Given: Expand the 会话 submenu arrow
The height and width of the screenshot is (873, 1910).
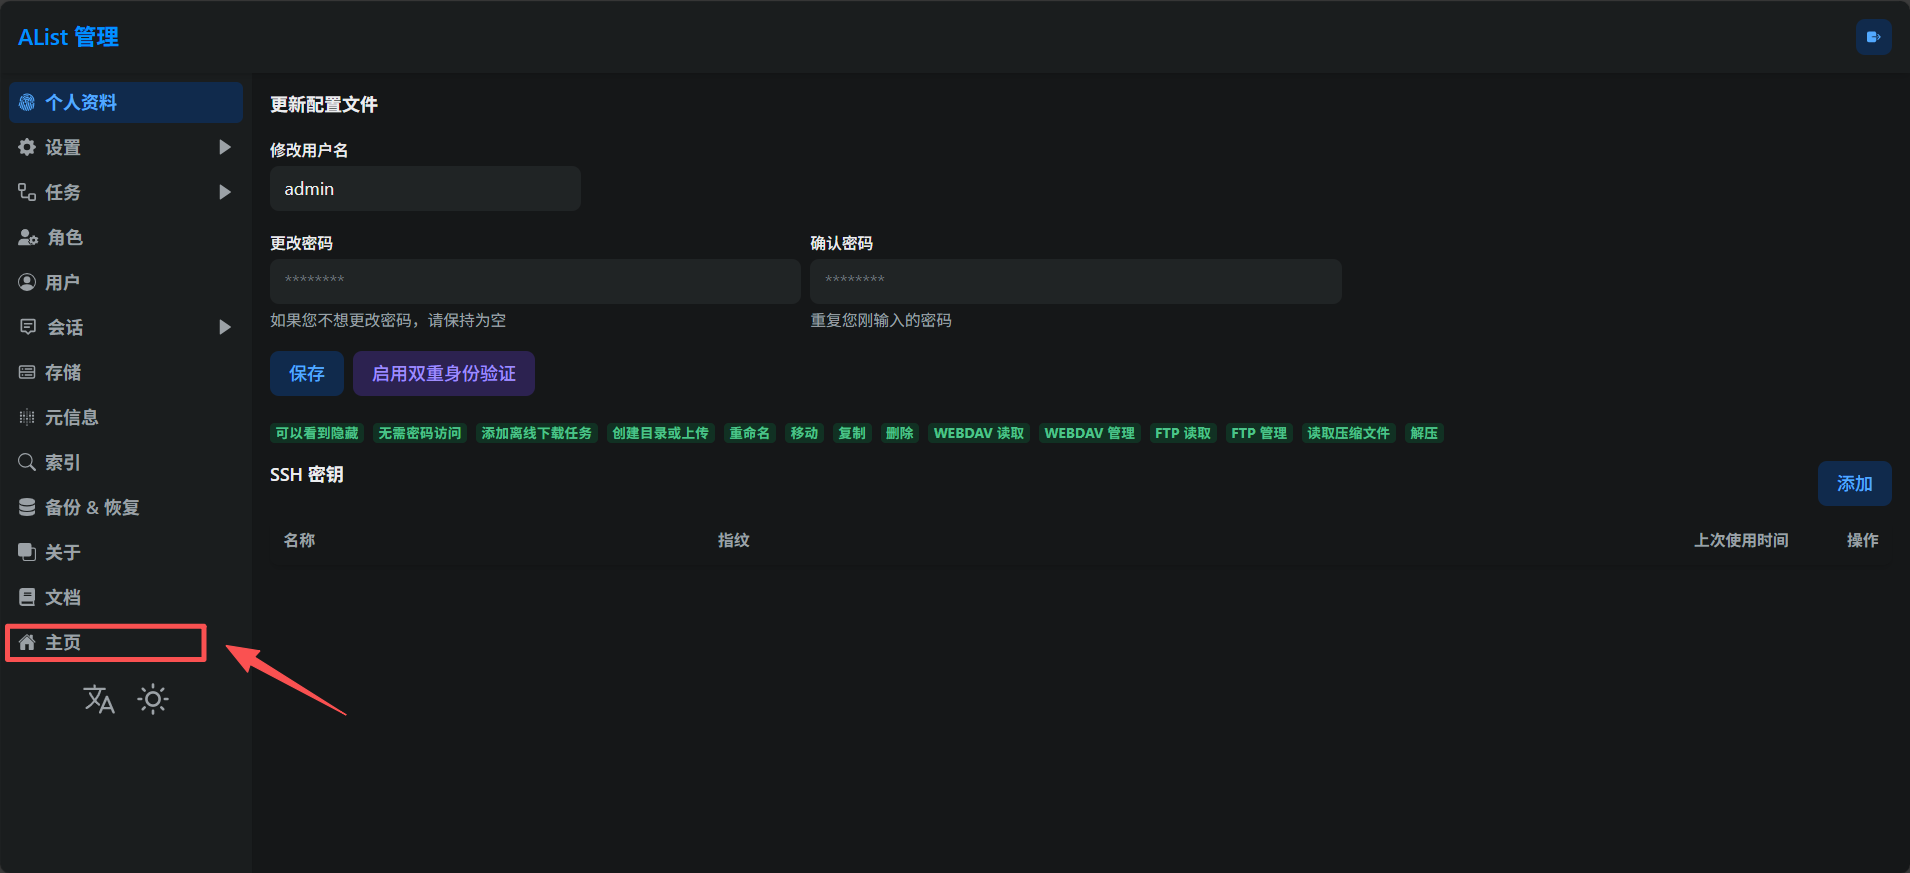Looking at the screenshot, I should tap(225, 328).
